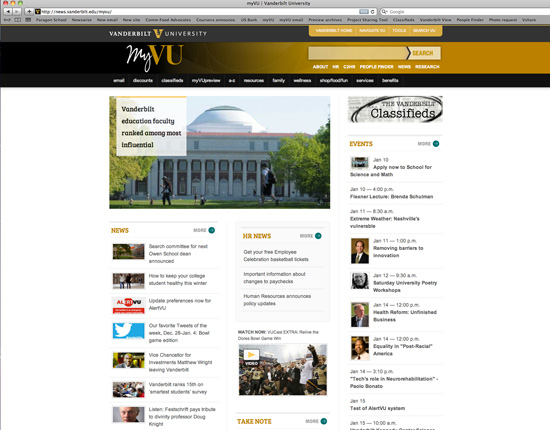Open the C2HR link
The height and width of the screenshot is (430, 550).
(x=349, y=67)
